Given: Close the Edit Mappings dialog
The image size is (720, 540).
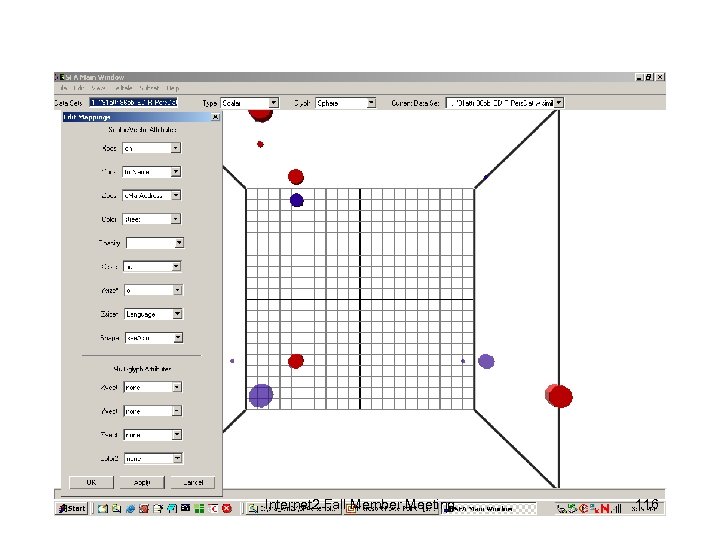Looking at the screenshot, I should [x=215, y=117].
